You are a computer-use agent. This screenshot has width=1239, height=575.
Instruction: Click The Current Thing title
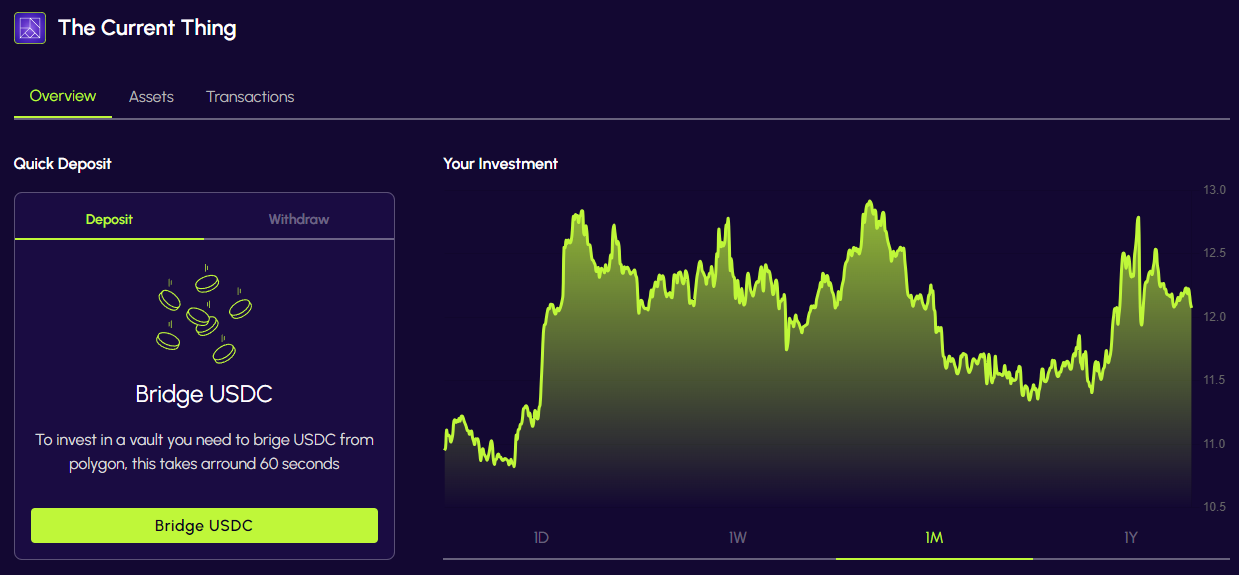[x=147, y=28]
